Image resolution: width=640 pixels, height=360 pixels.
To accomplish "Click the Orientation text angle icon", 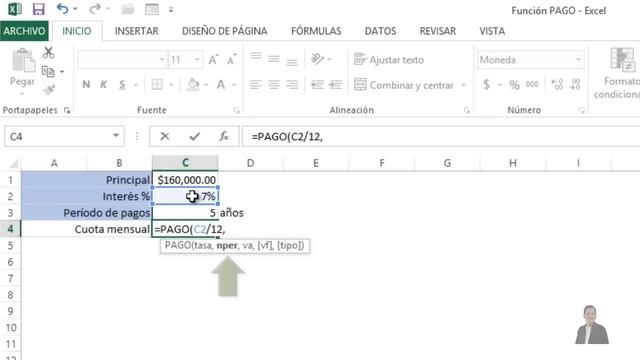I will pos(317,59).
